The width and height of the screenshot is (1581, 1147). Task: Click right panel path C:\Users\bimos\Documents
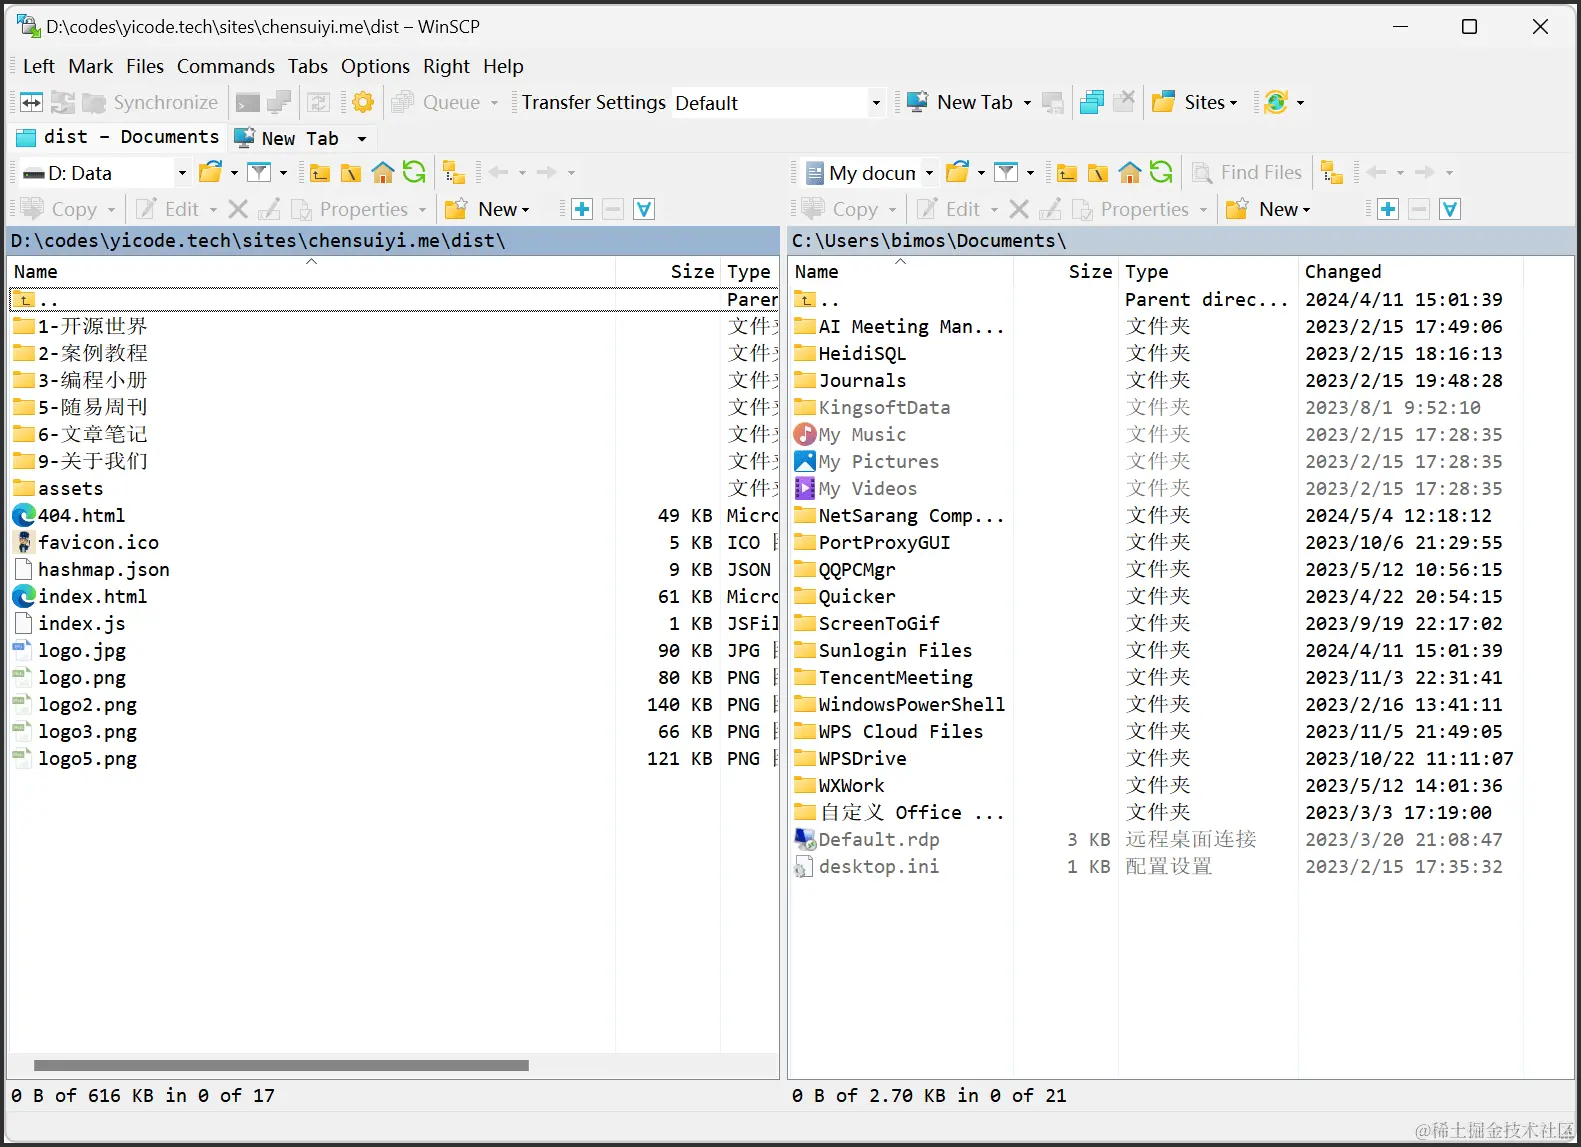click(1181, 240)
